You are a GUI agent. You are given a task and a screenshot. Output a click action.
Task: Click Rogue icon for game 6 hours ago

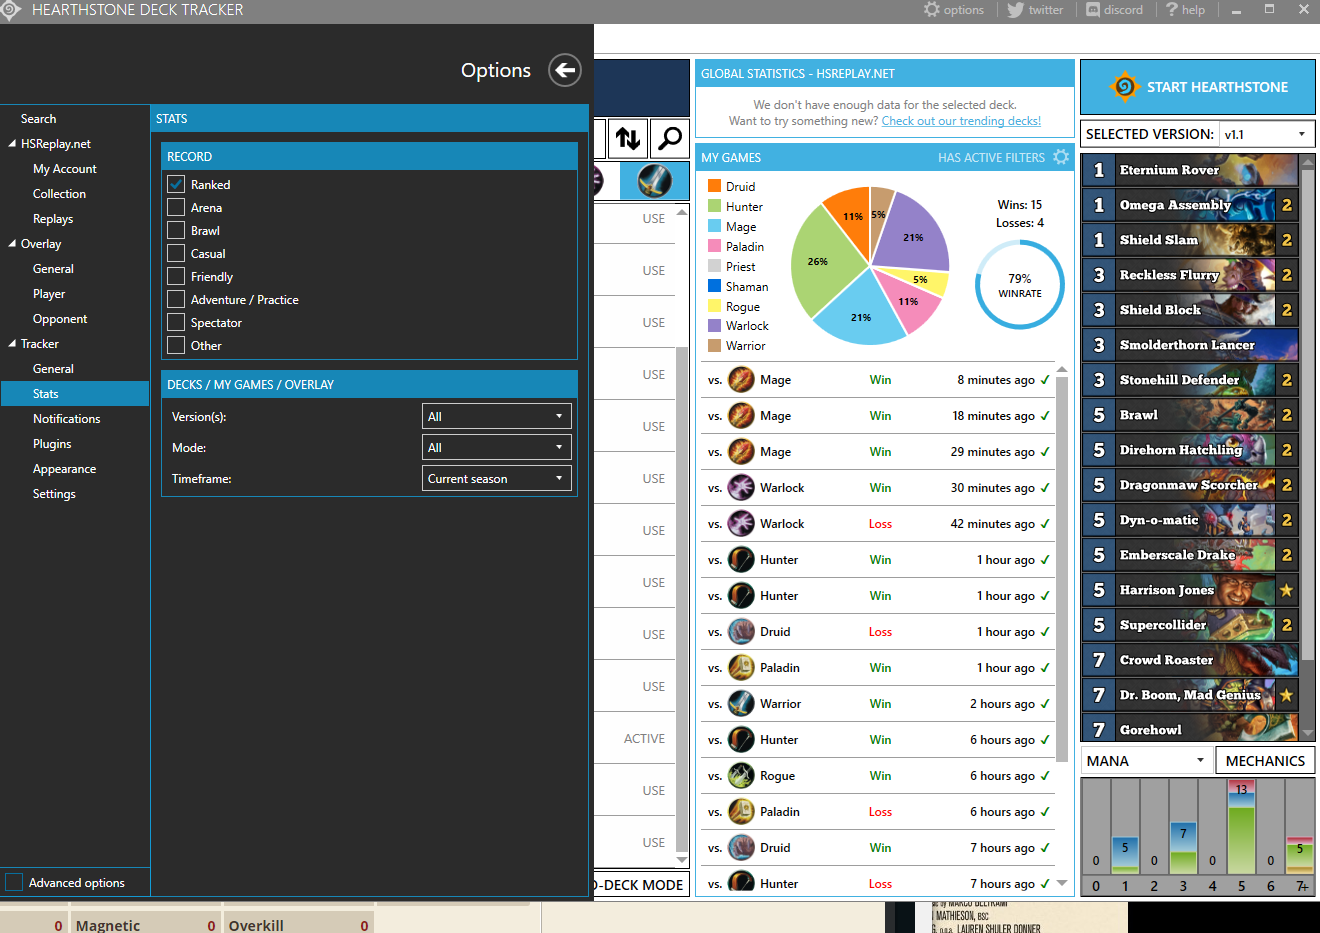pyautogui.click(x=741, y=776)
